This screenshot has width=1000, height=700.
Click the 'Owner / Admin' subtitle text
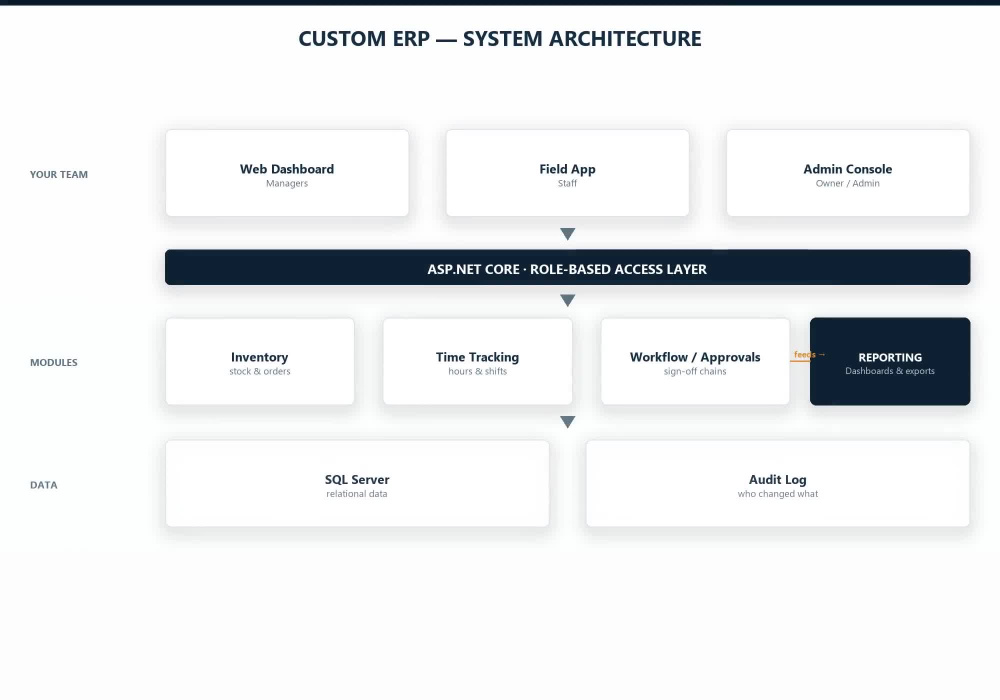(x=848, y=184)
